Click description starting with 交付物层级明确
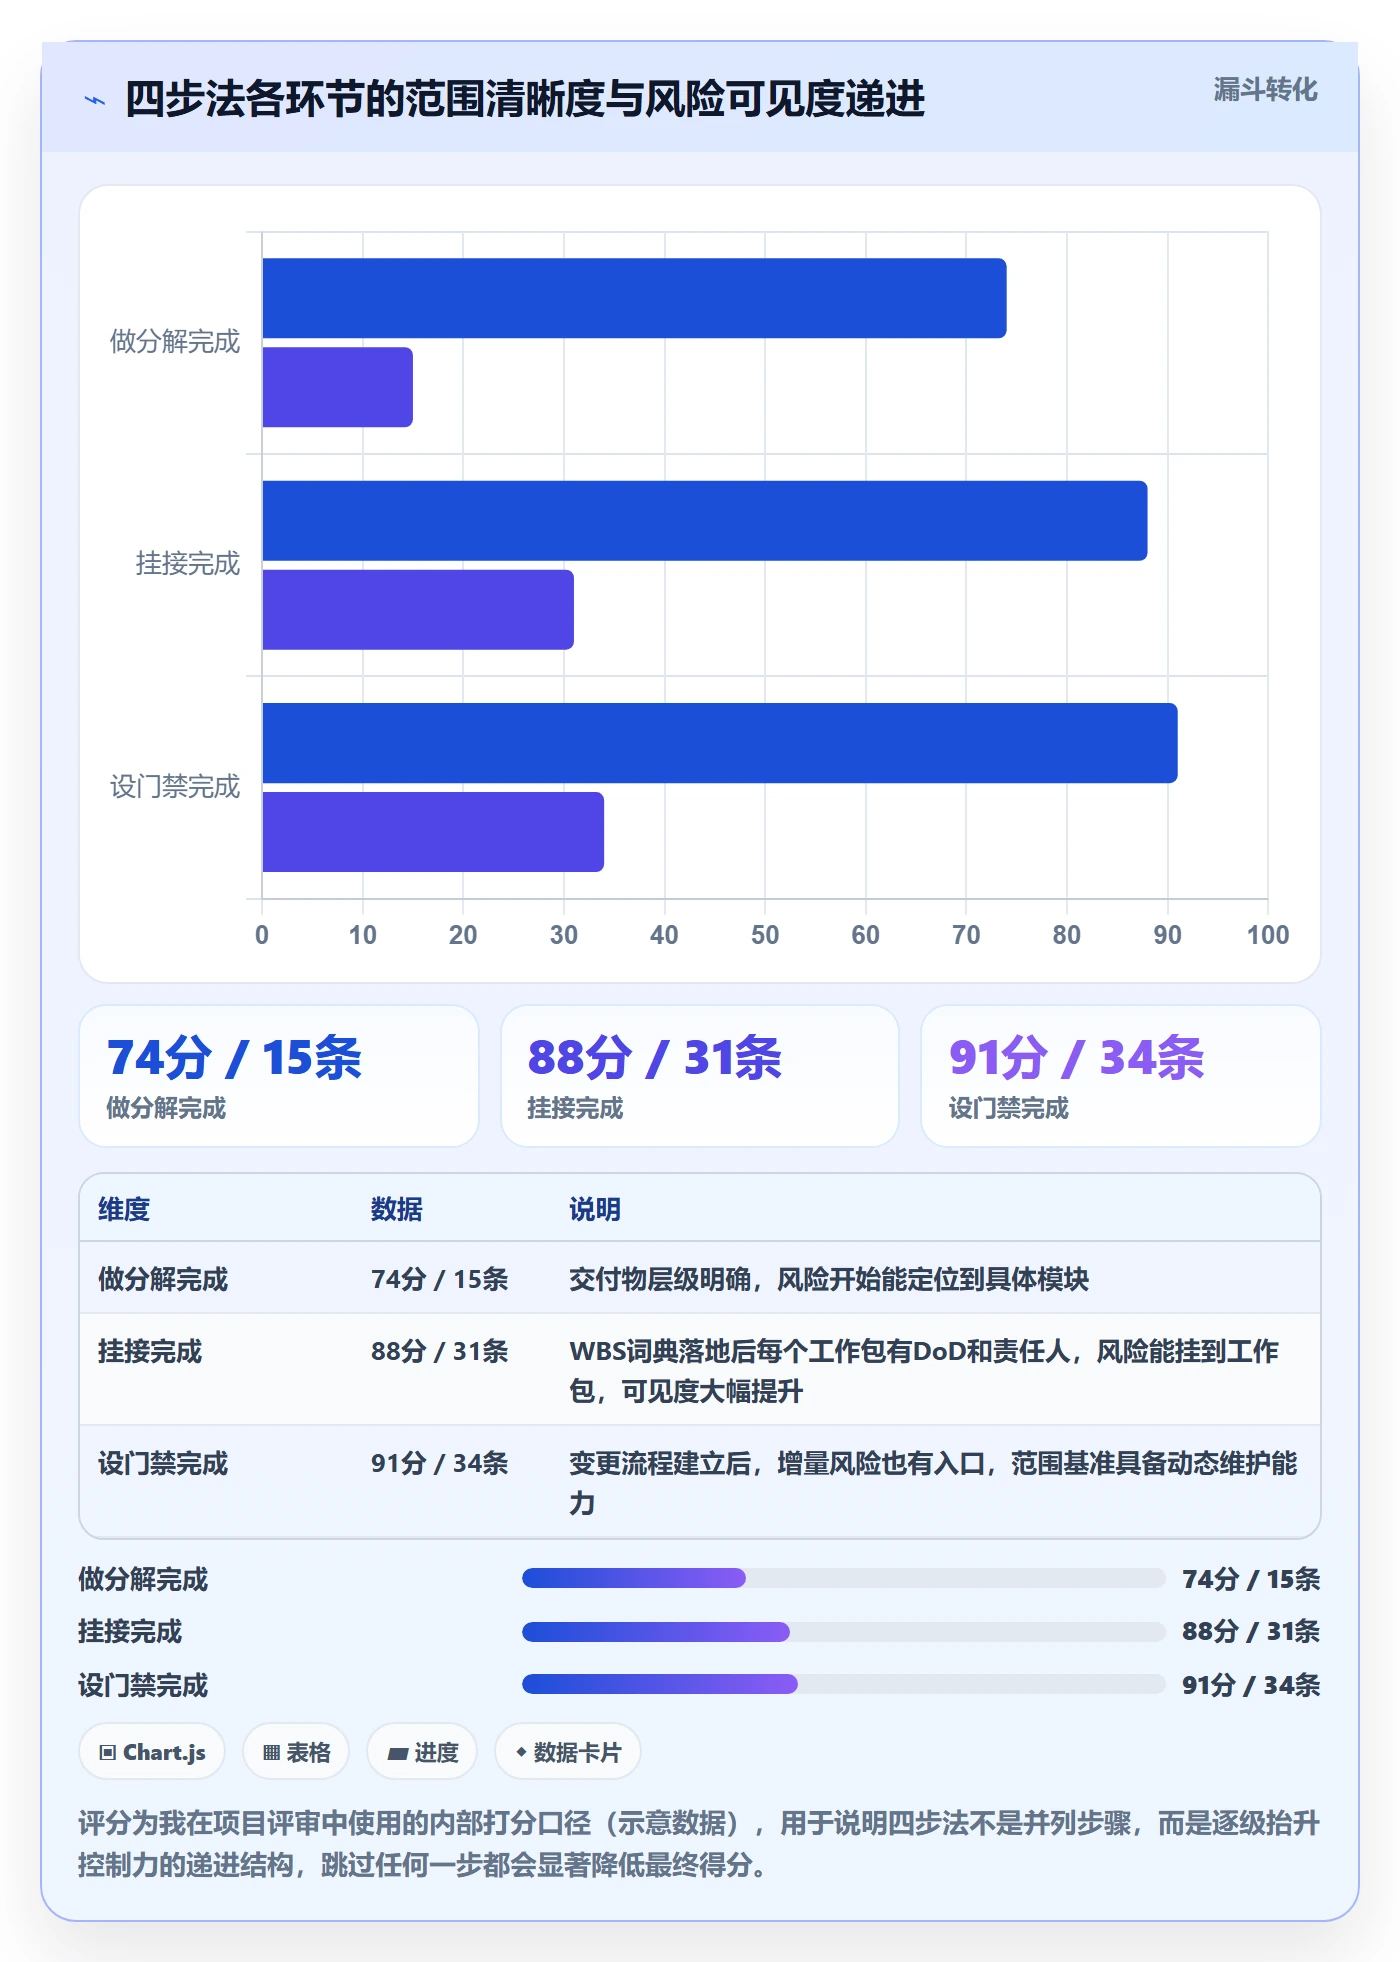 tap(829, 1279)
